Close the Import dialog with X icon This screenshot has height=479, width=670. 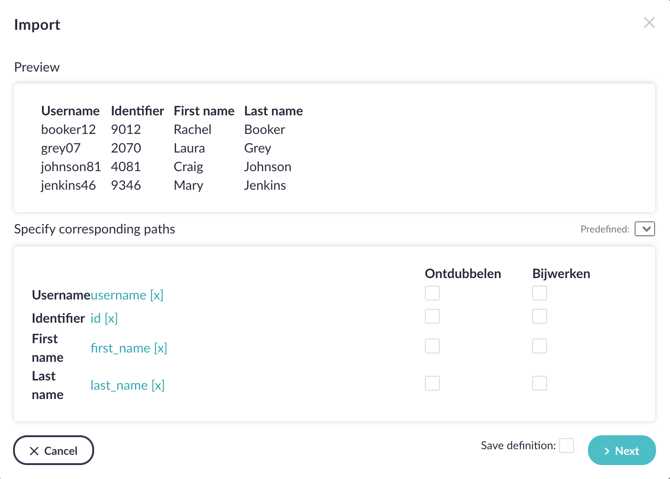click(649, 23)
